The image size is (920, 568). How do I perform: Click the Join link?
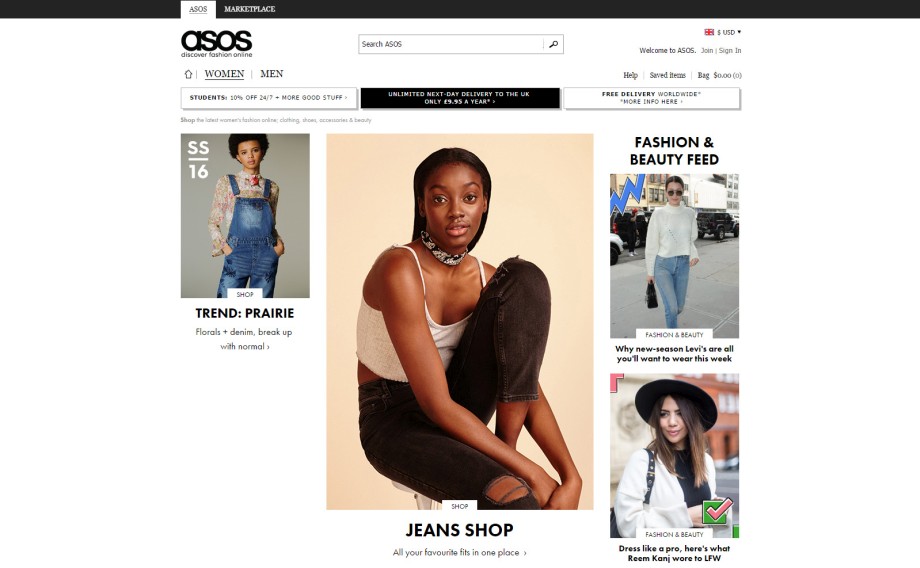[707, 50]
